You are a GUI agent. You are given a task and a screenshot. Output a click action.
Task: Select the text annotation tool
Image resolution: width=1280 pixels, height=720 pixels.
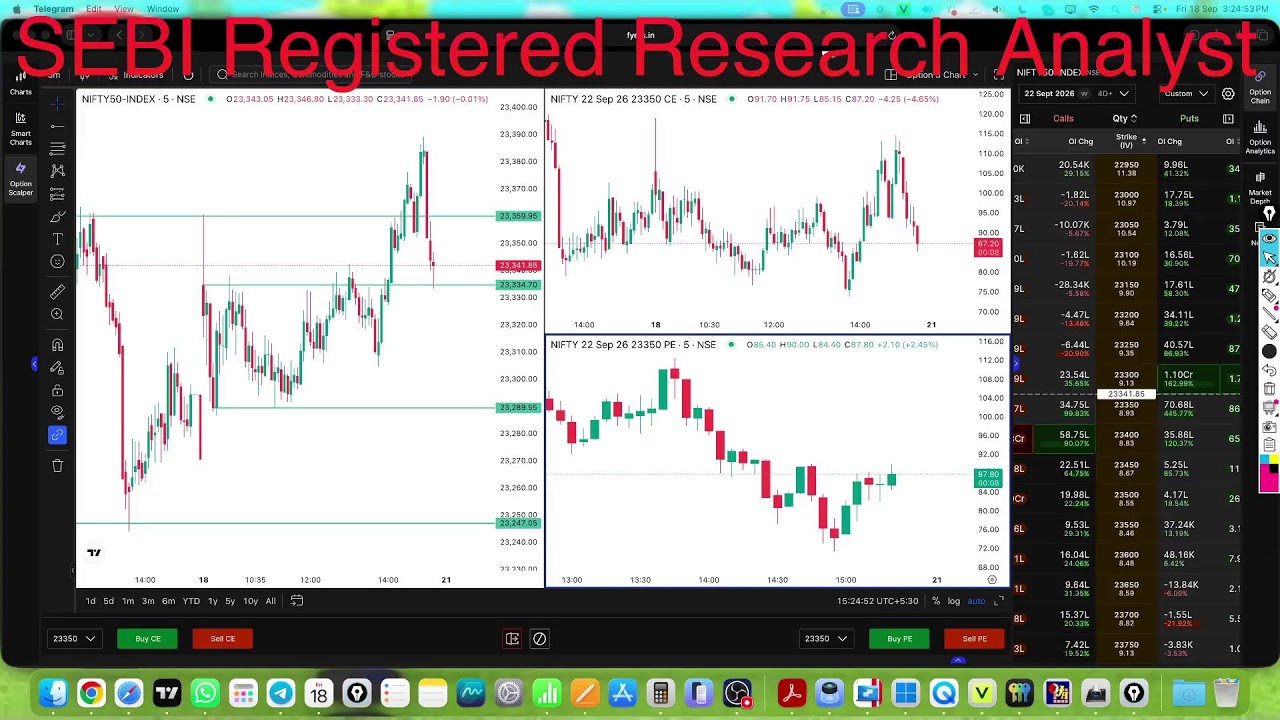pos(57,239)
